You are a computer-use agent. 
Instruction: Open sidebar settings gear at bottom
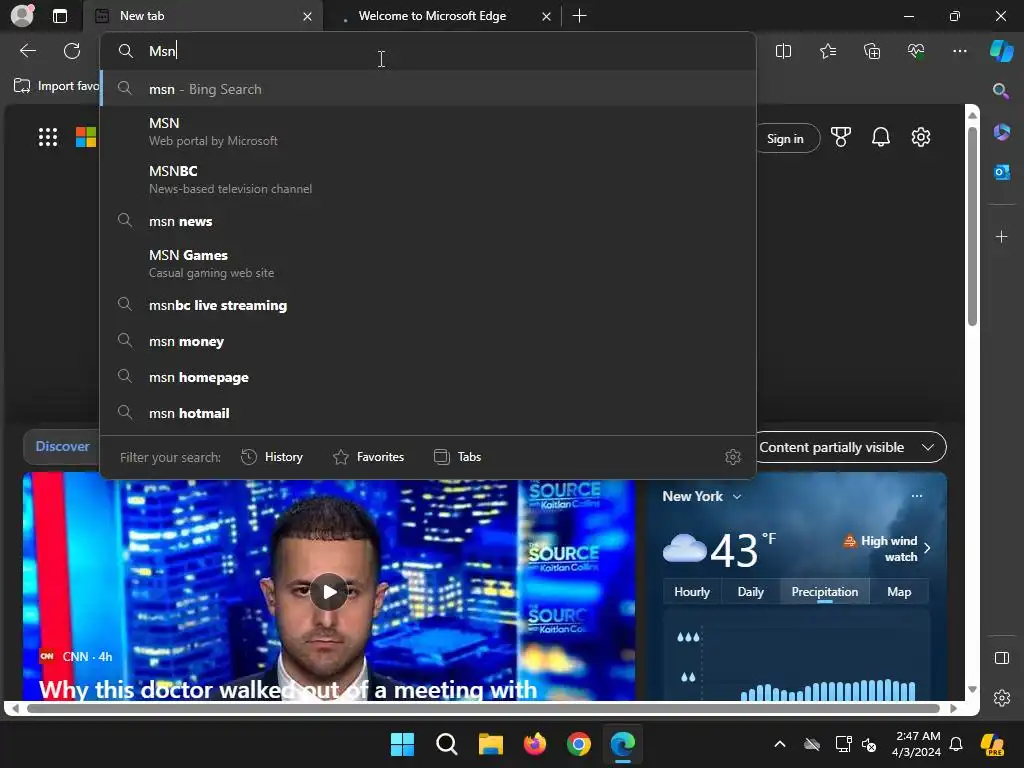click(1001, 698)
